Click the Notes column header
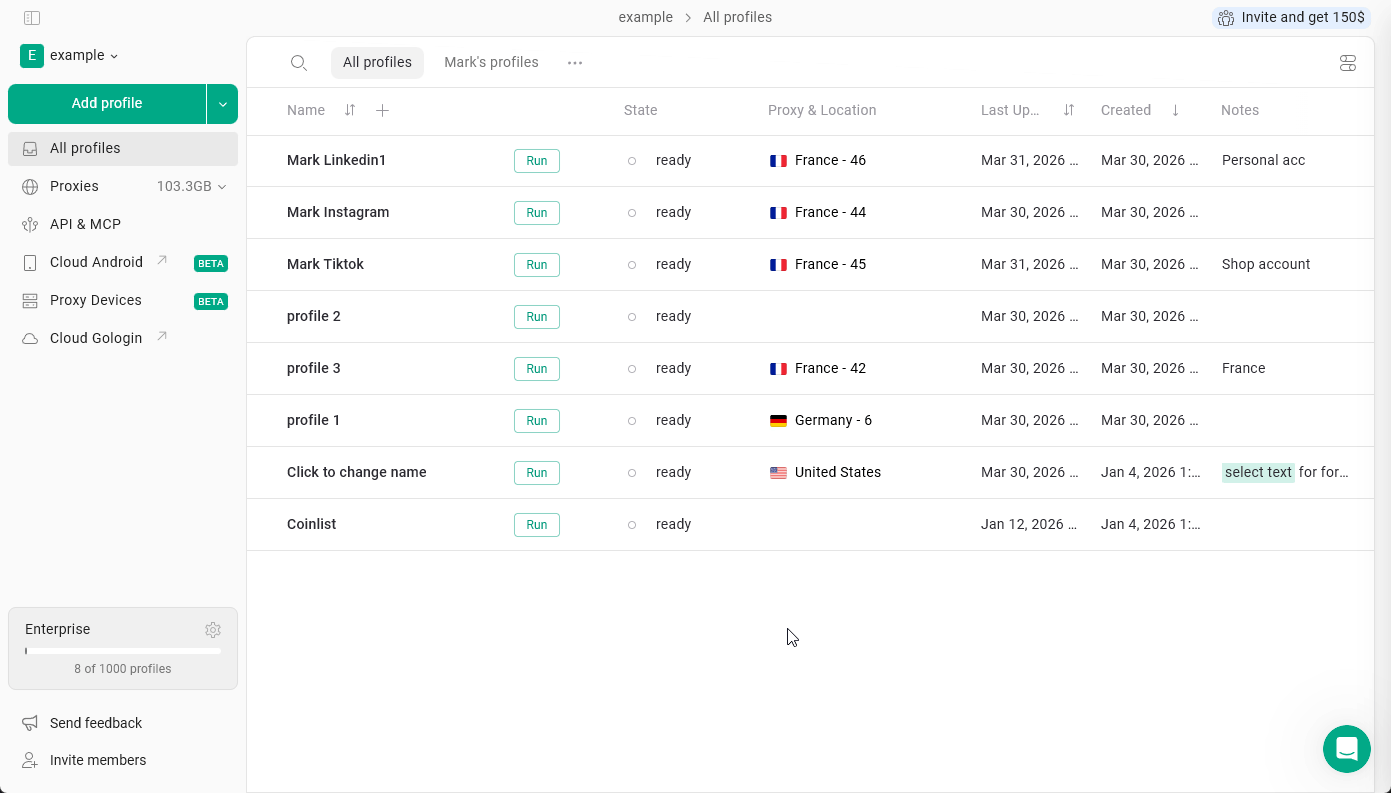1391x793 pixels. coord(1240,110)
